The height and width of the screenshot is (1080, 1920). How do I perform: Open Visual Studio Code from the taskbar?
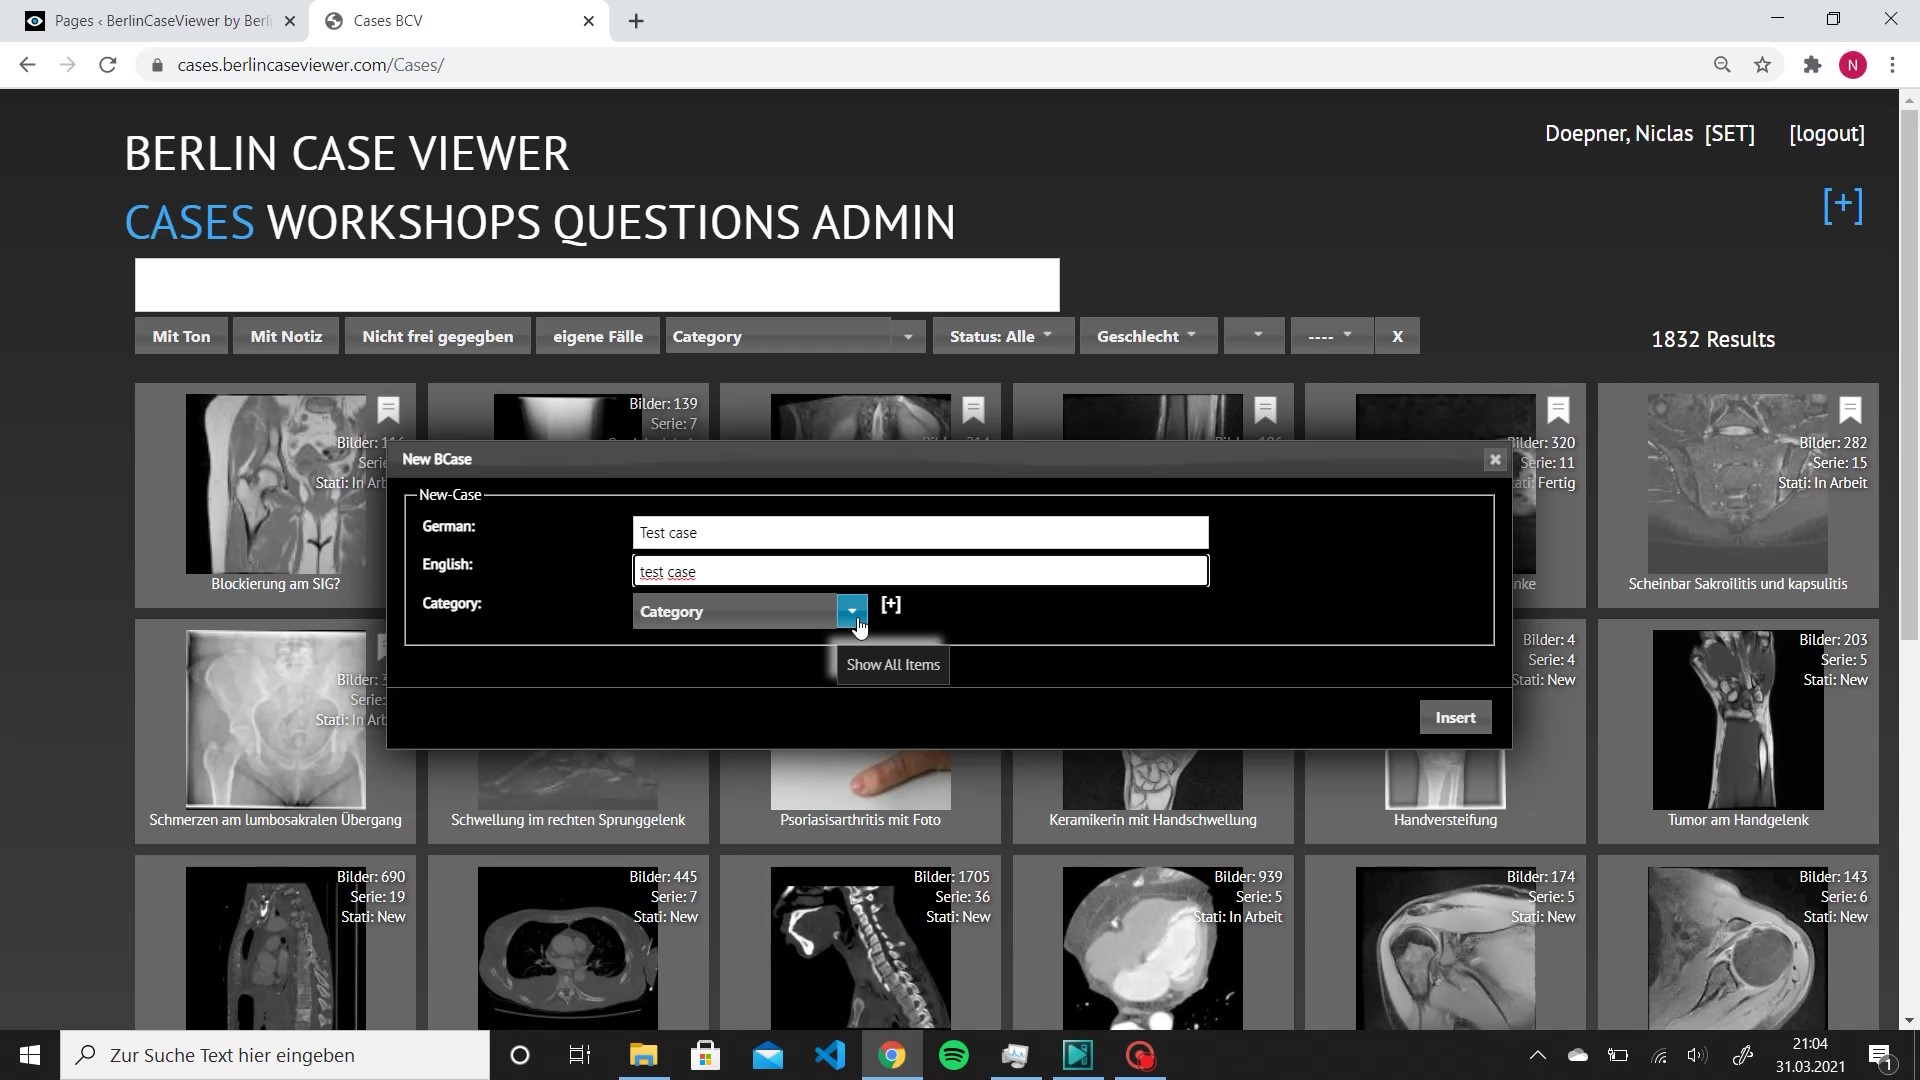[830, 1055]
